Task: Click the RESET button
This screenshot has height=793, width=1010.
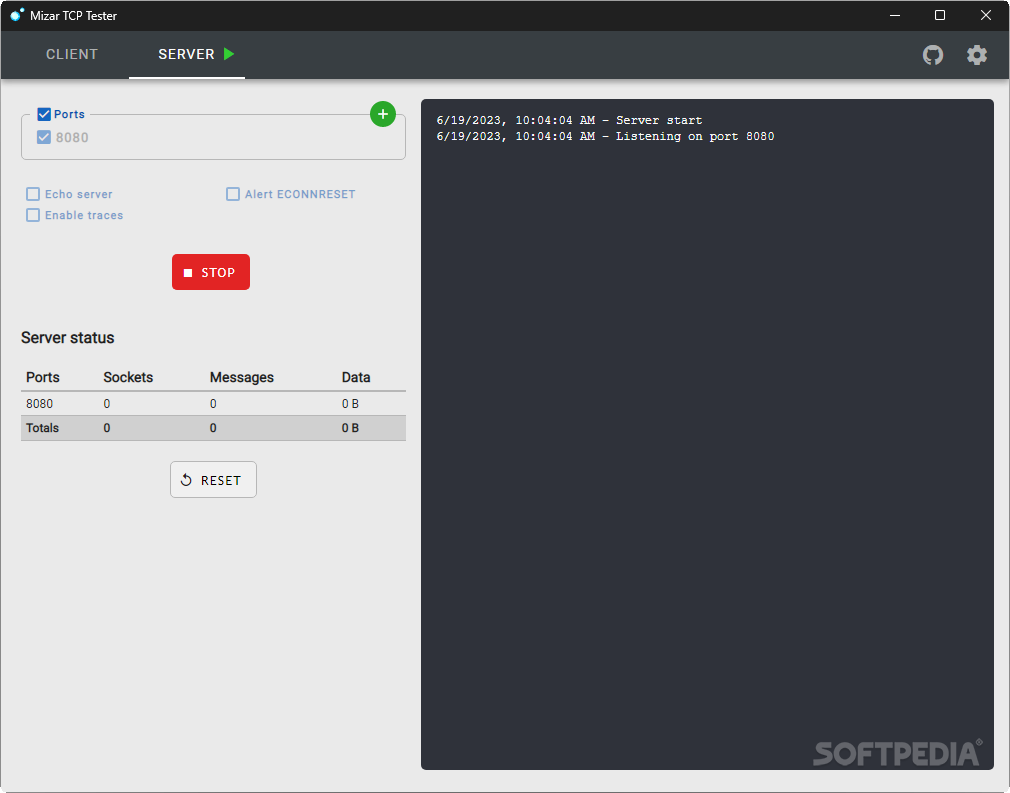Action: 213,479
